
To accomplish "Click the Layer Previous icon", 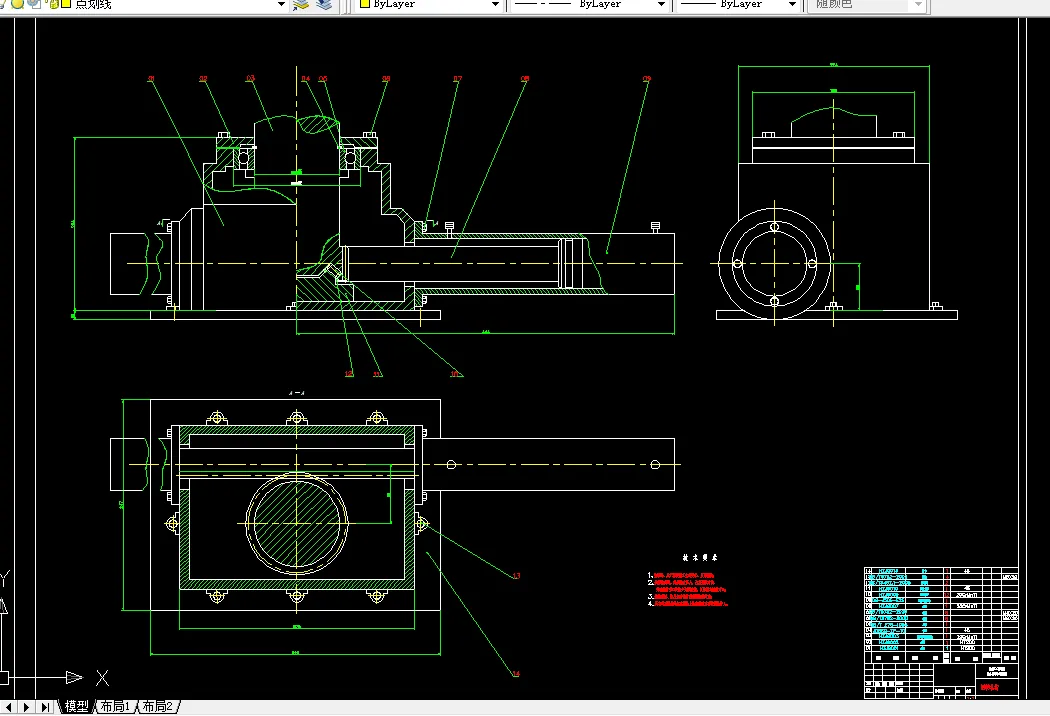I will pos(323,4).
